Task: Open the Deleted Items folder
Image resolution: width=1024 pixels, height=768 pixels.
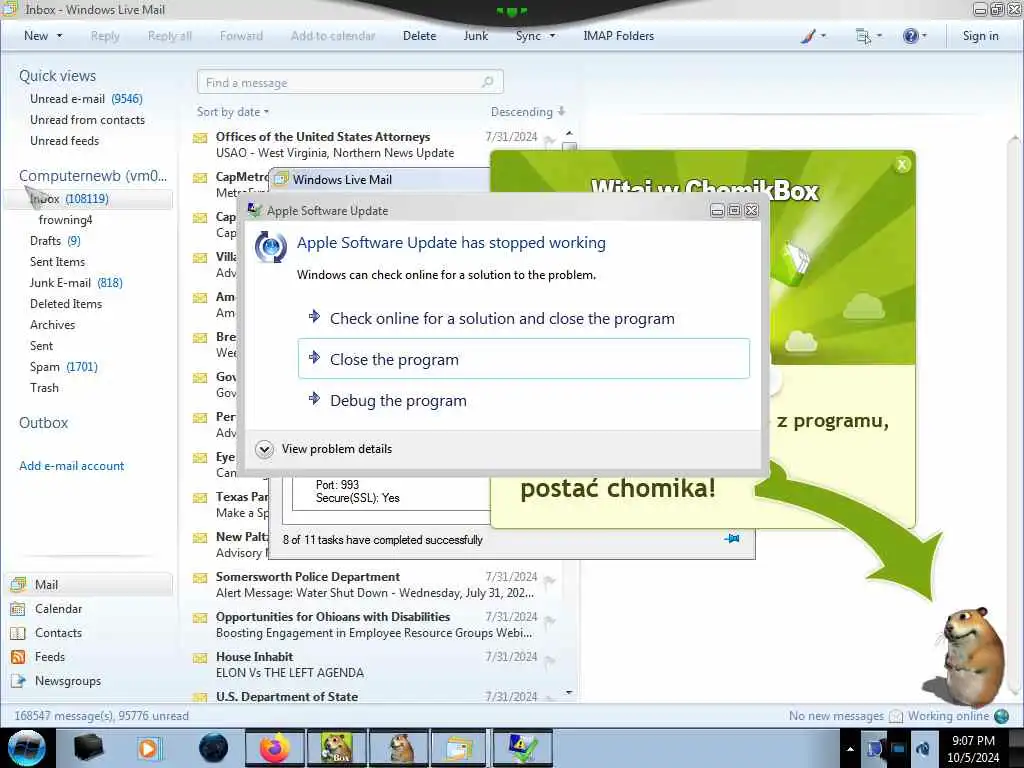Action: click(65, 304)
